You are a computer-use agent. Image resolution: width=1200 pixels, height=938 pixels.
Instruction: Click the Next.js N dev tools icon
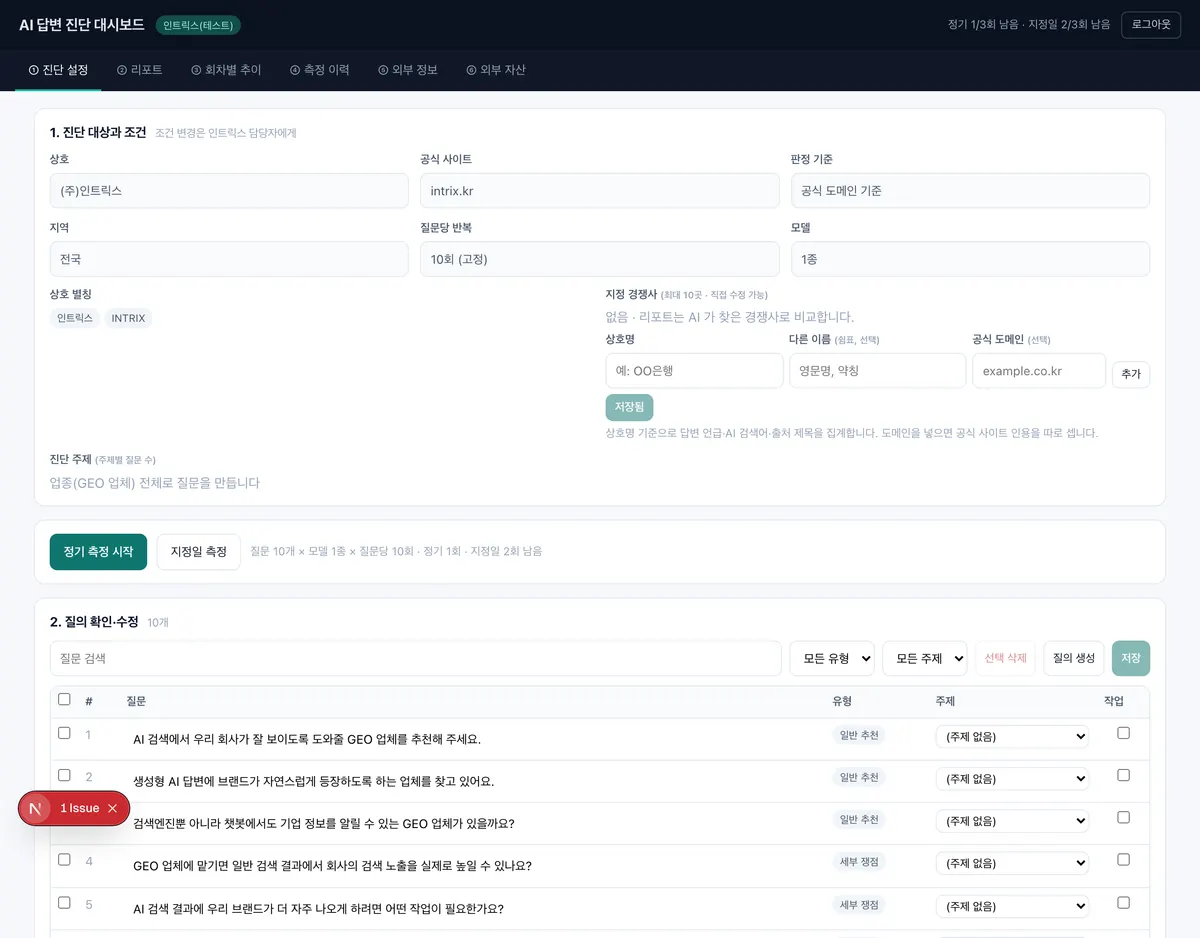click(36, 808)
